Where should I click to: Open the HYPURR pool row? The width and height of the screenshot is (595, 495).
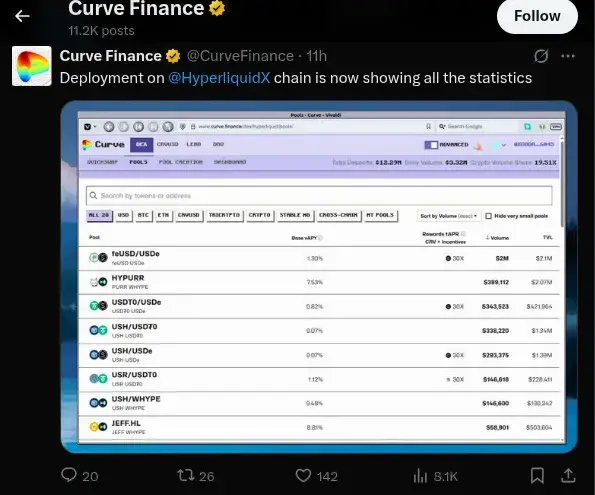pos(319,282)
